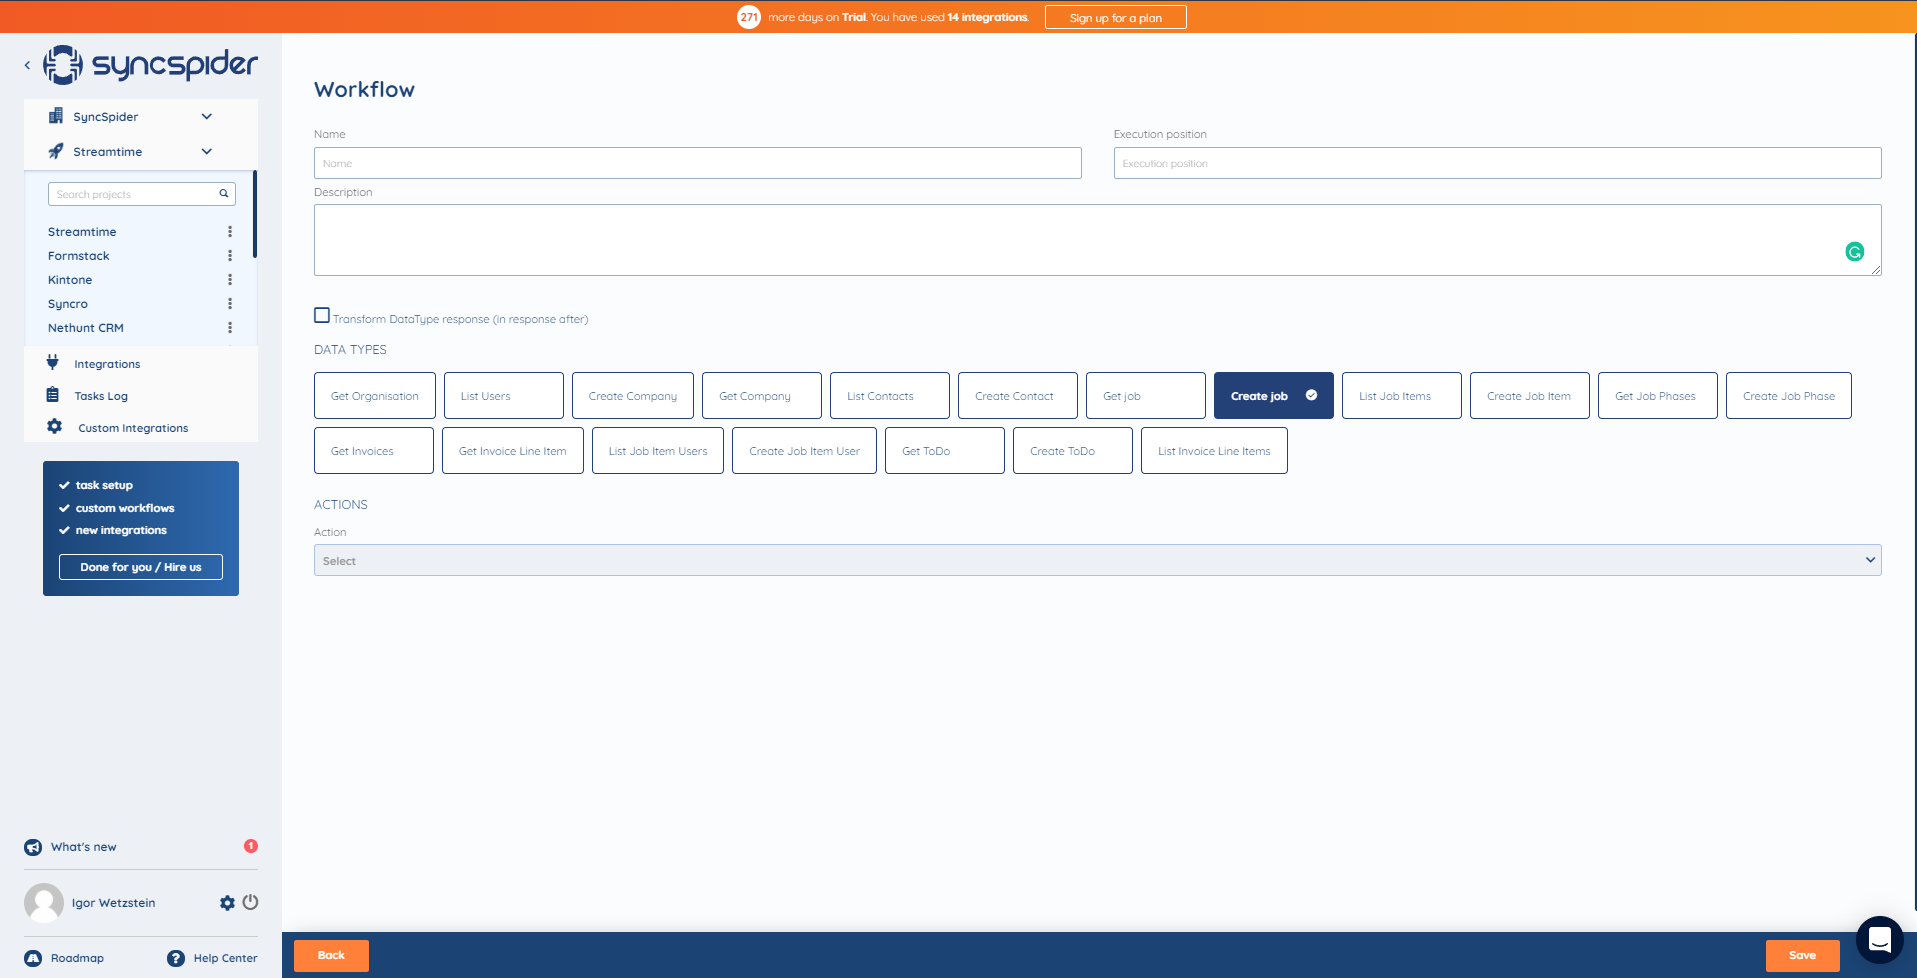Screen dimensions: 1917x978
Task: Select the Create Job Item User data type
Action: pos(805,451)
